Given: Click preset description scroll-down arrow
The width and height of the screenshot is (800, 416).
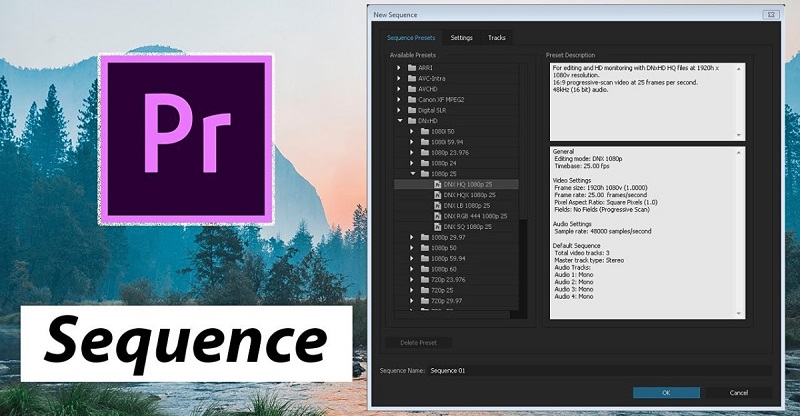Looking at the screenshot, I should 739,135.
